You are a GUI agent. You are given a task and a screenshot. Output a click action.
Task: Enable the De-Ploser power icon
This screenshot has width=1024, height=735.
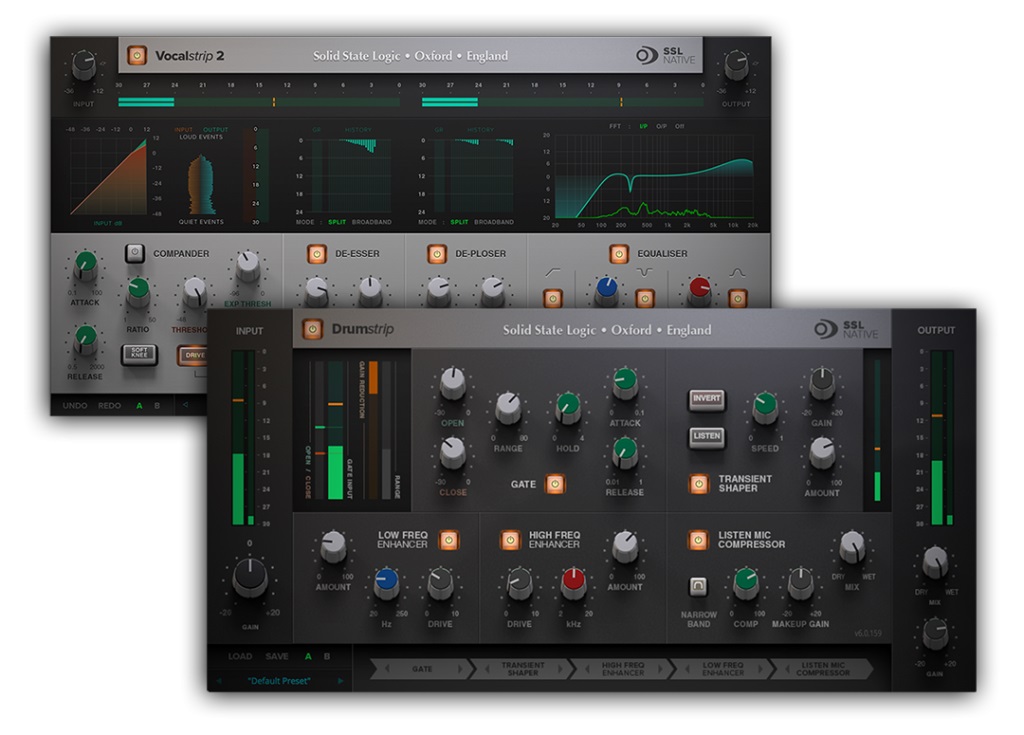[437, 253]
